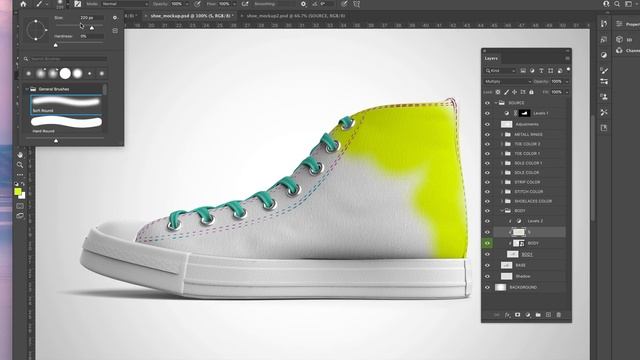Click the add layer mask button

point(518,315)
